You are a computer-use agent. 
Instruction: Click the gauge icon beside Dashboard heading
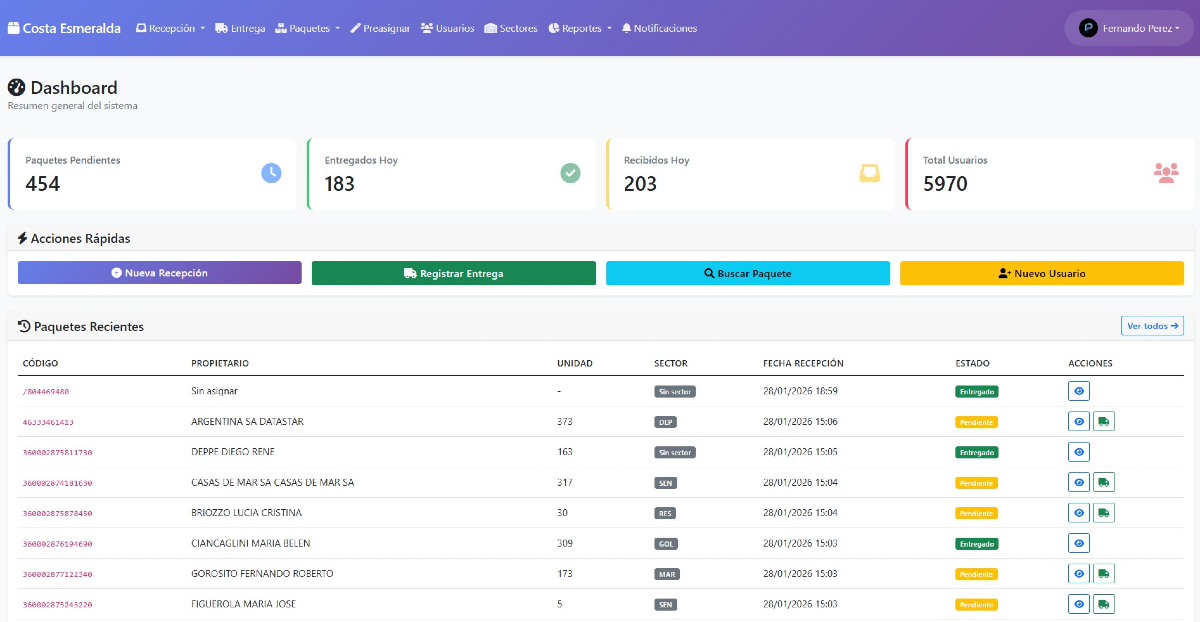16,87
